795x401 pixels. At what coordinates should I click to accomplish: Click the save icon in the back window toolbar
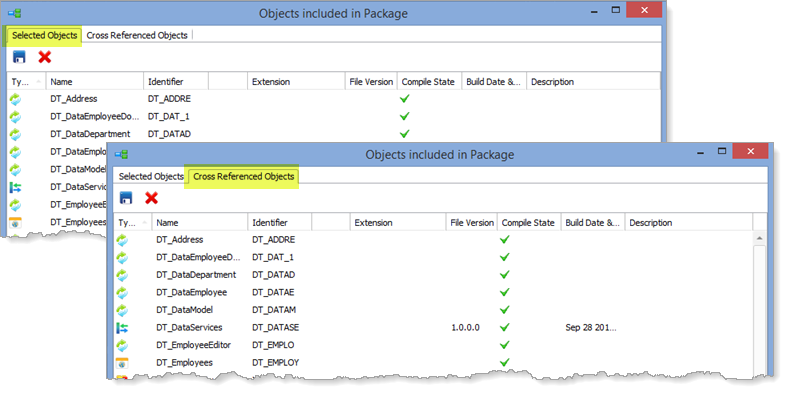tap(19, 57)
